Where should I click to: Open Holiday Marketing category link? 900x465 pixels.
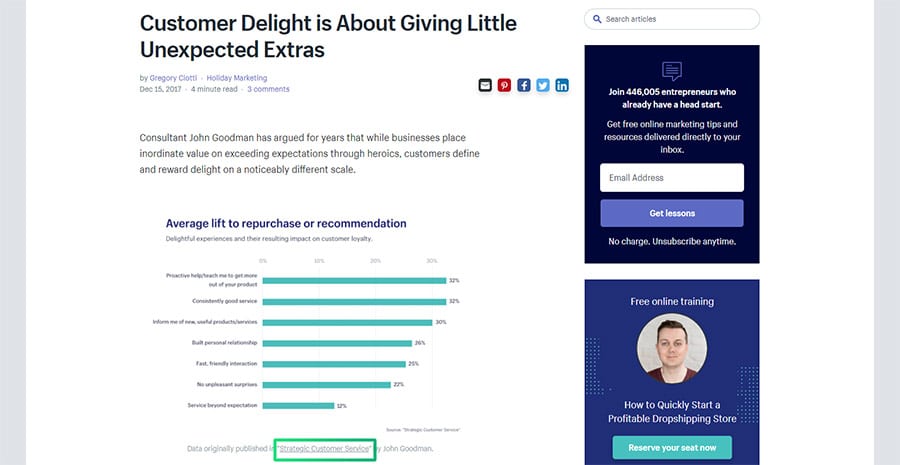[237, 78]
